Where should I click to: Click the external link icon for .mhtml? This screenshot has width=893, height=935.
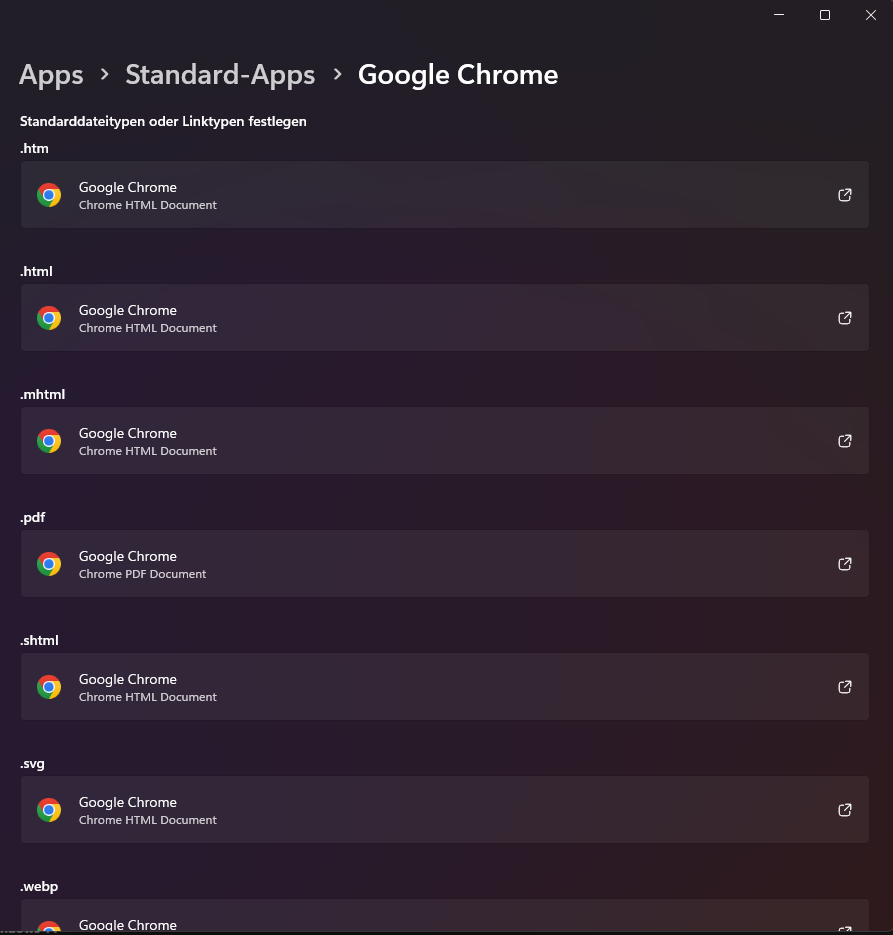(845, 441)
